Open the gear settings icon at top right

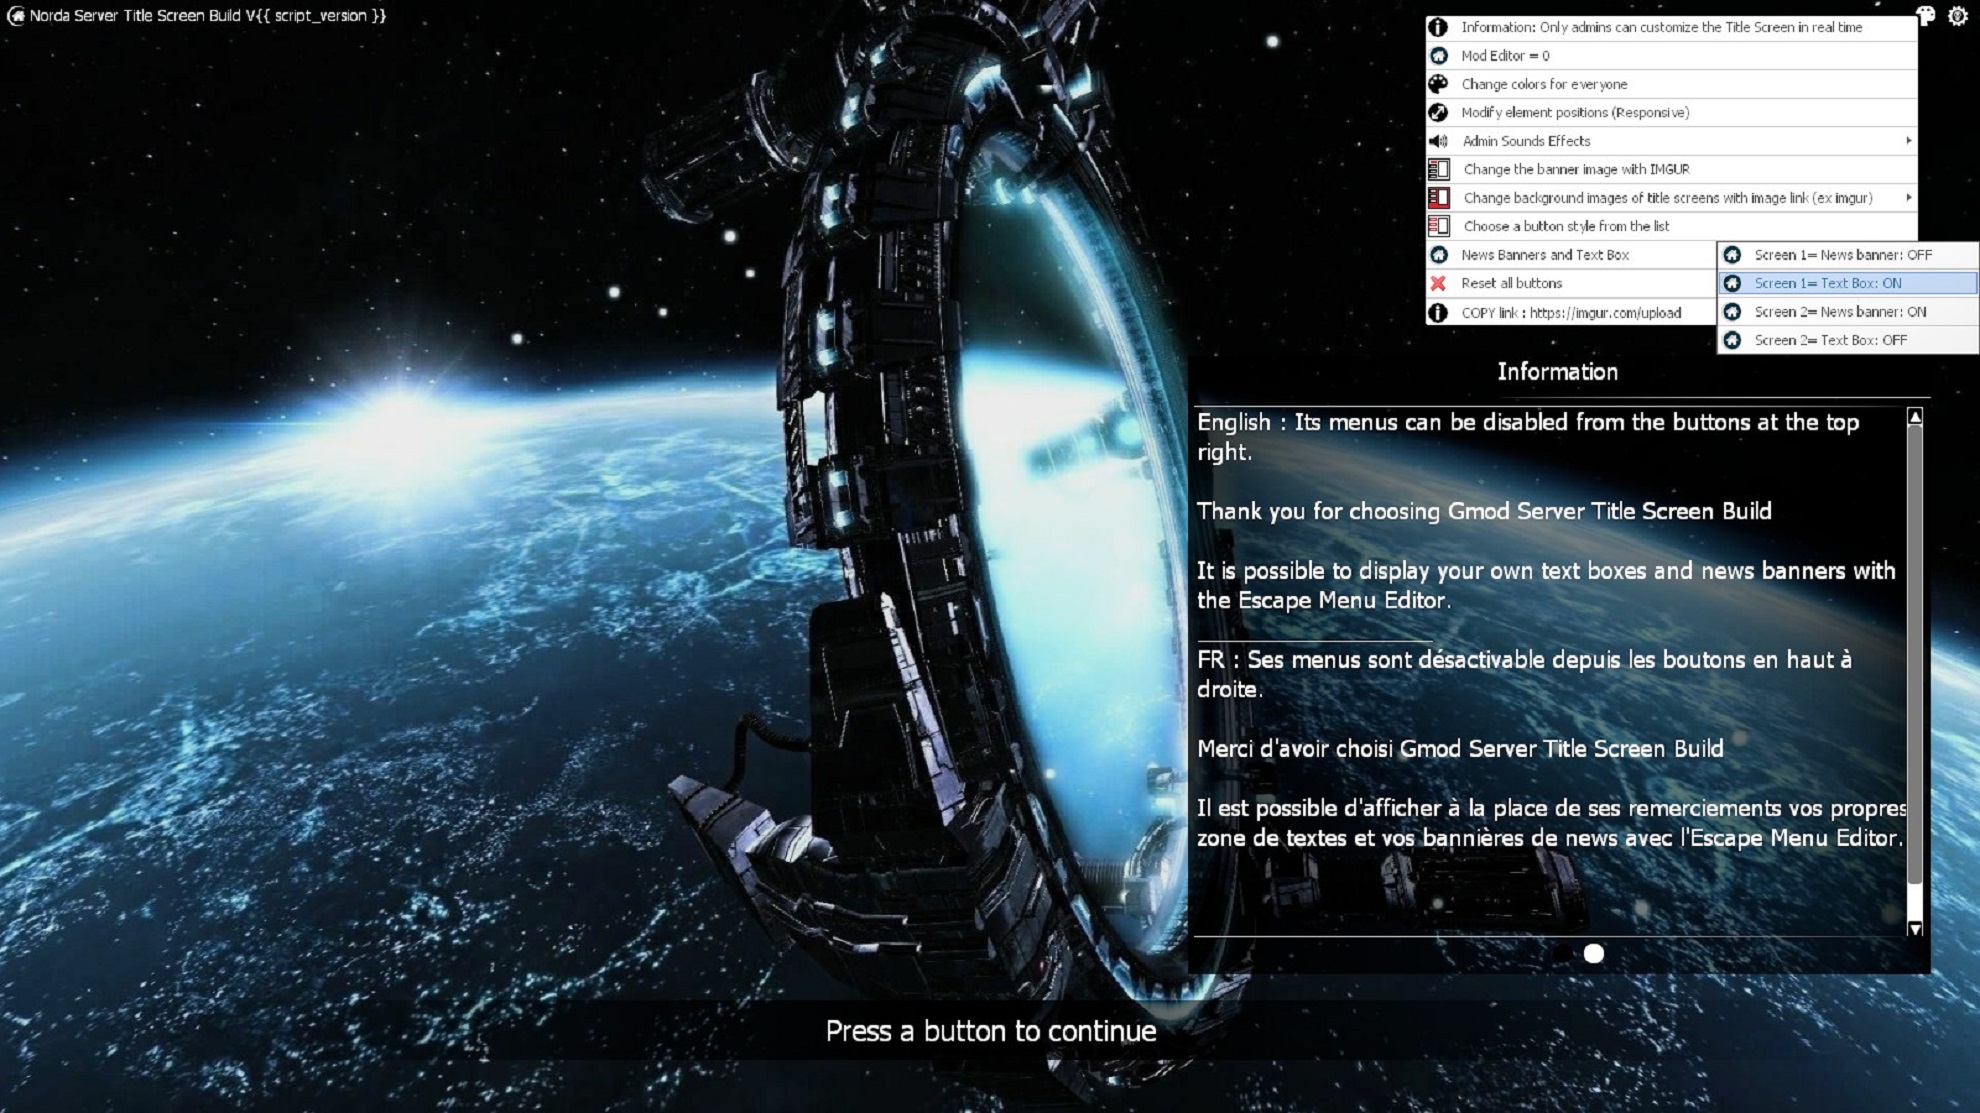pos(1958,16)
